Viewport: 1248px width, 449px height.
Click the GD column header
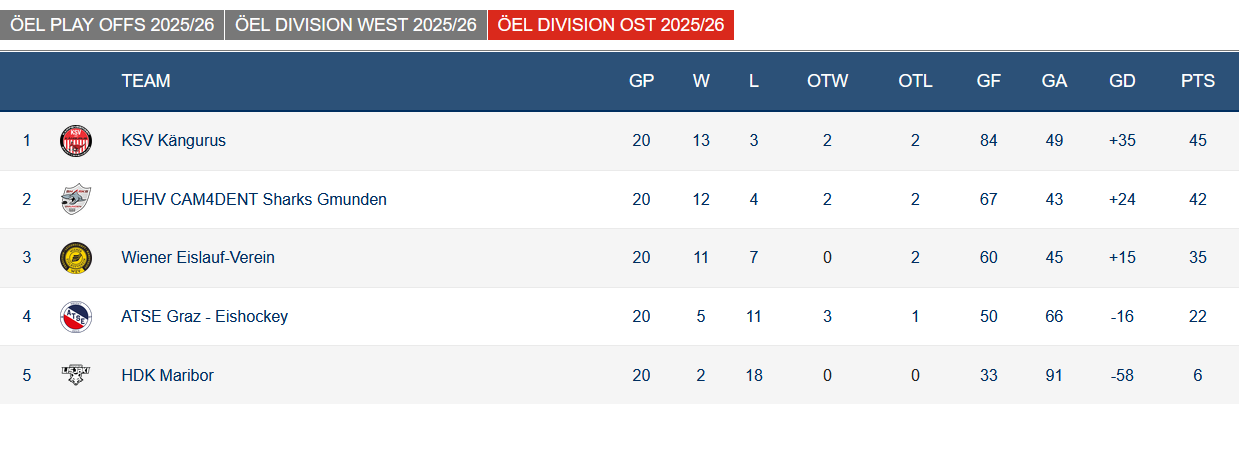click(1122, 82)
